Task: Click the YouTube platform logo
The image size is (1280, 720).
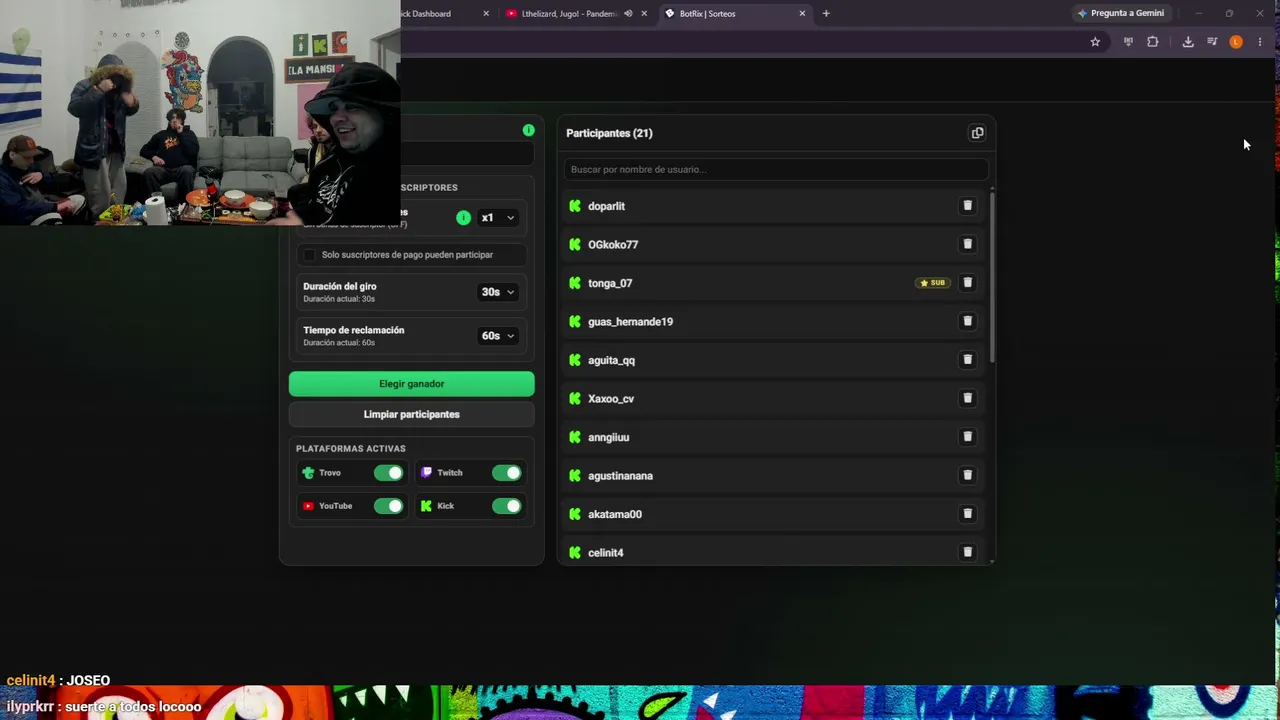Action: 308,506
